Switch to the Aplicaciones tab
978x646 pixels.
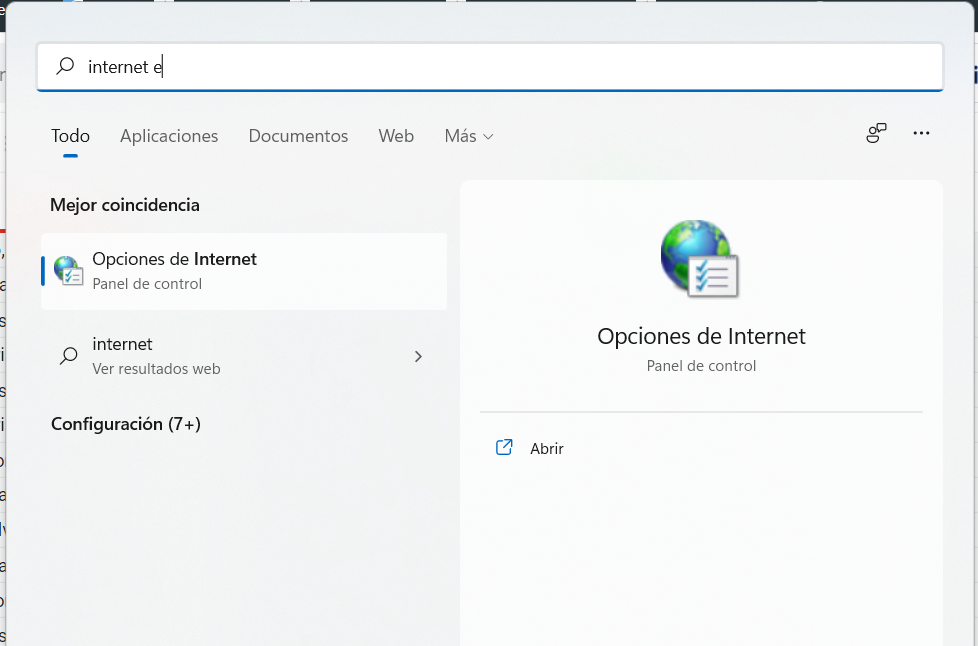169,136
